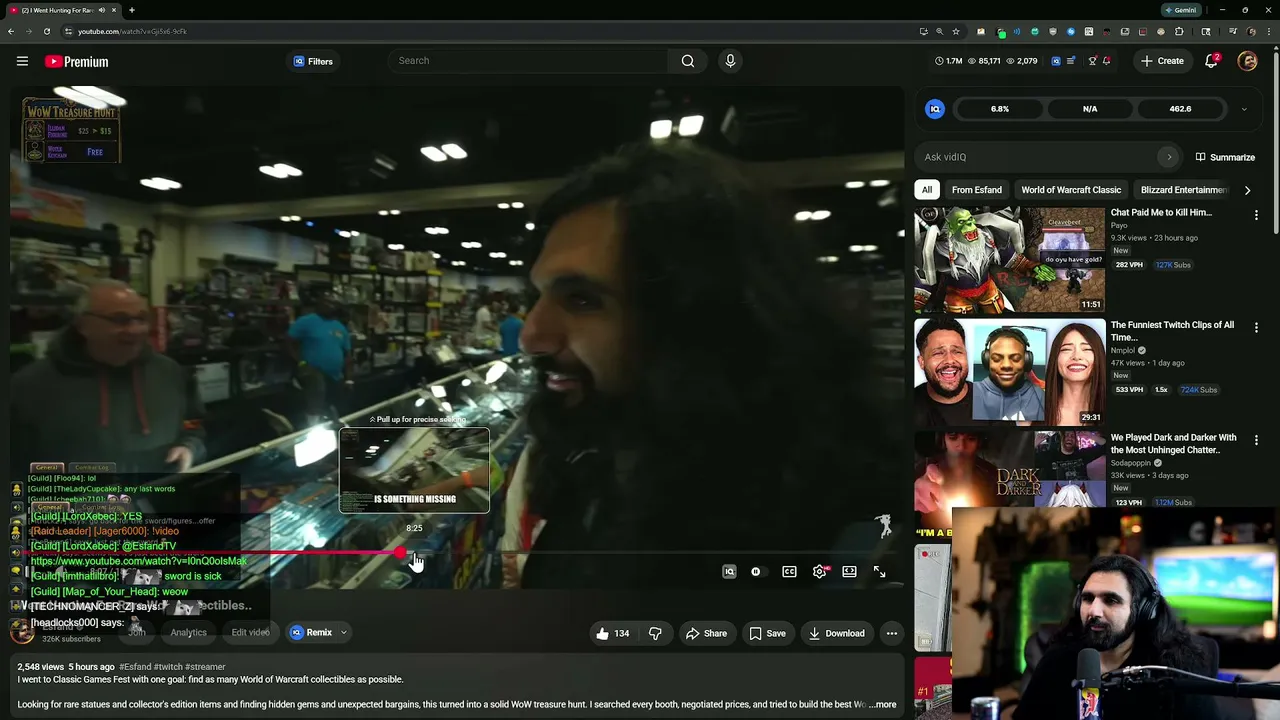Open the vidIQ trophy achievements icon
The height and width of the screenshot is (720, 1280).
pyautogui.click(x=1092, y=61)
